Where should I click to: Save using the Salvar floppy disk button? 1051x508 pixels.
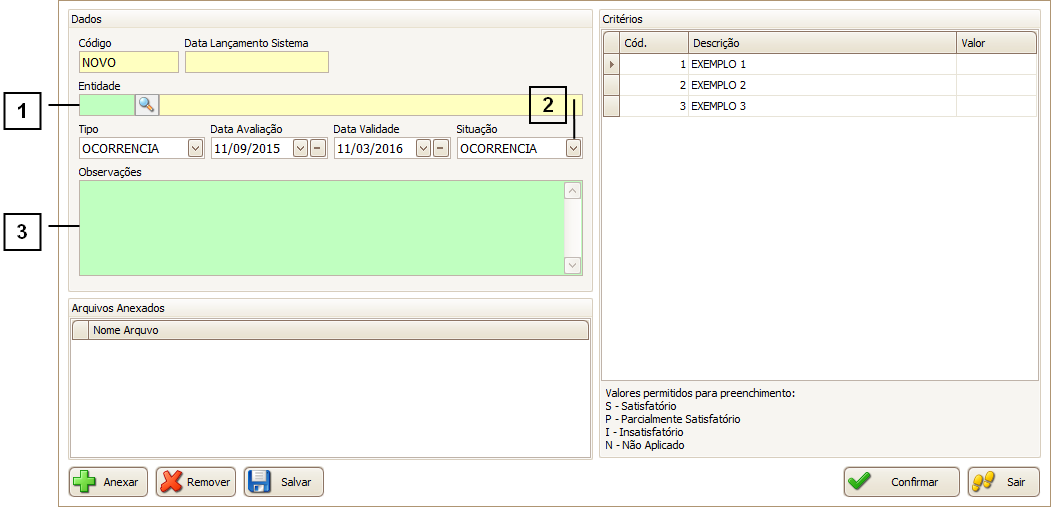coord(284,482)
